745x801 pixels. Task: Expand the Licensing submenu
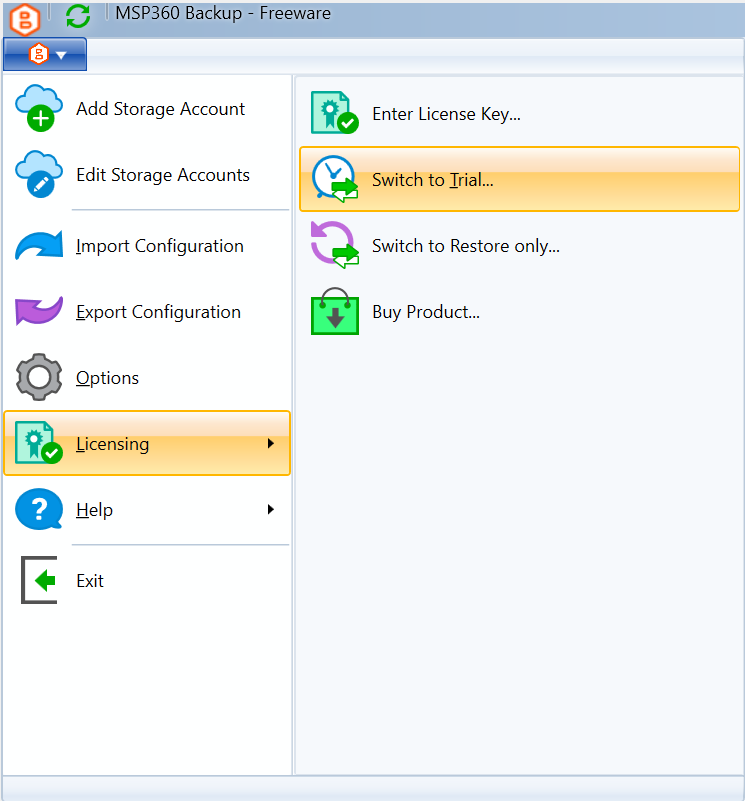147,443
